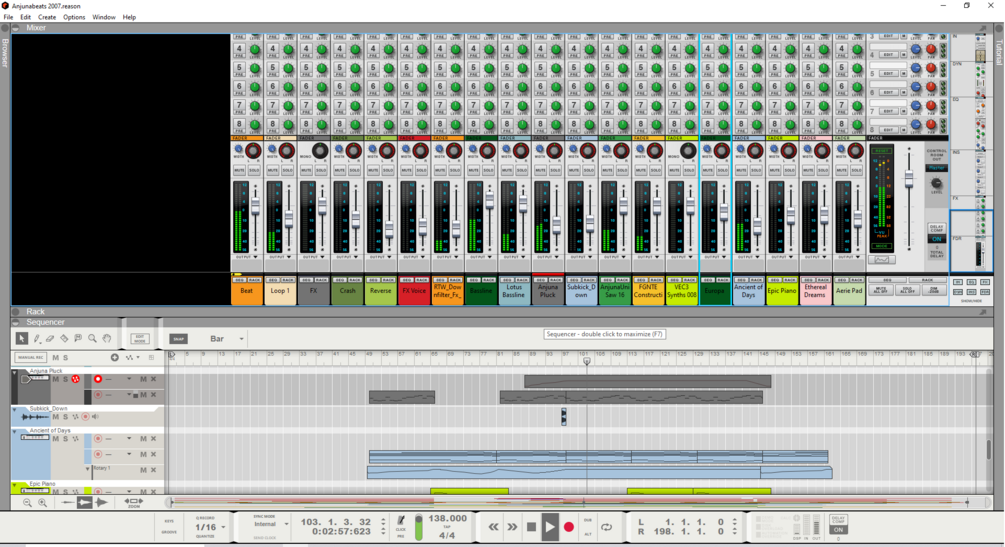The width and height of the screenshot is (1005, 547).
Task: Toggle the loop button in transport
Action: (x=606, y=527)
